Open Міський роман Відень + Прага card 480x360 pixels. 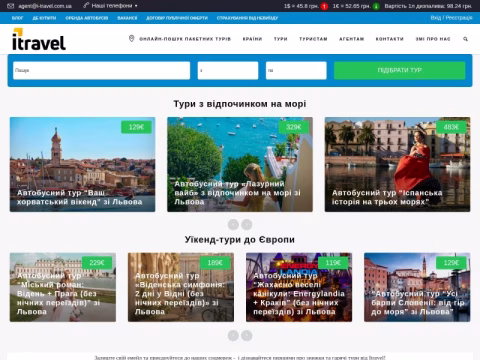pos(63,287)
